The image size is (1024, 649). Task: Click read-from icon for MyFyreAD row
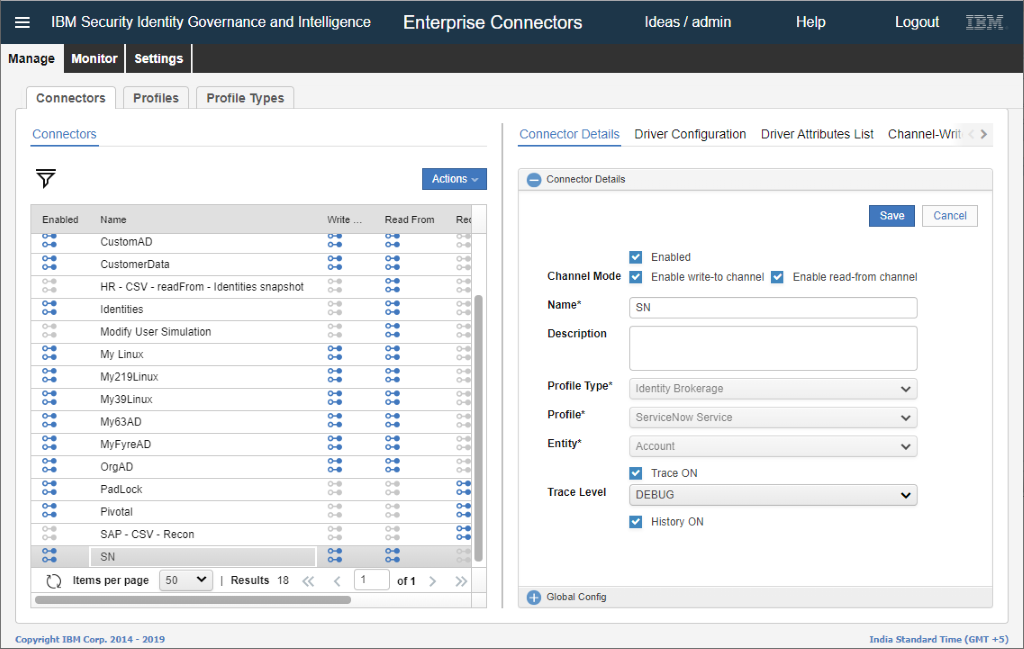[392, 444]
